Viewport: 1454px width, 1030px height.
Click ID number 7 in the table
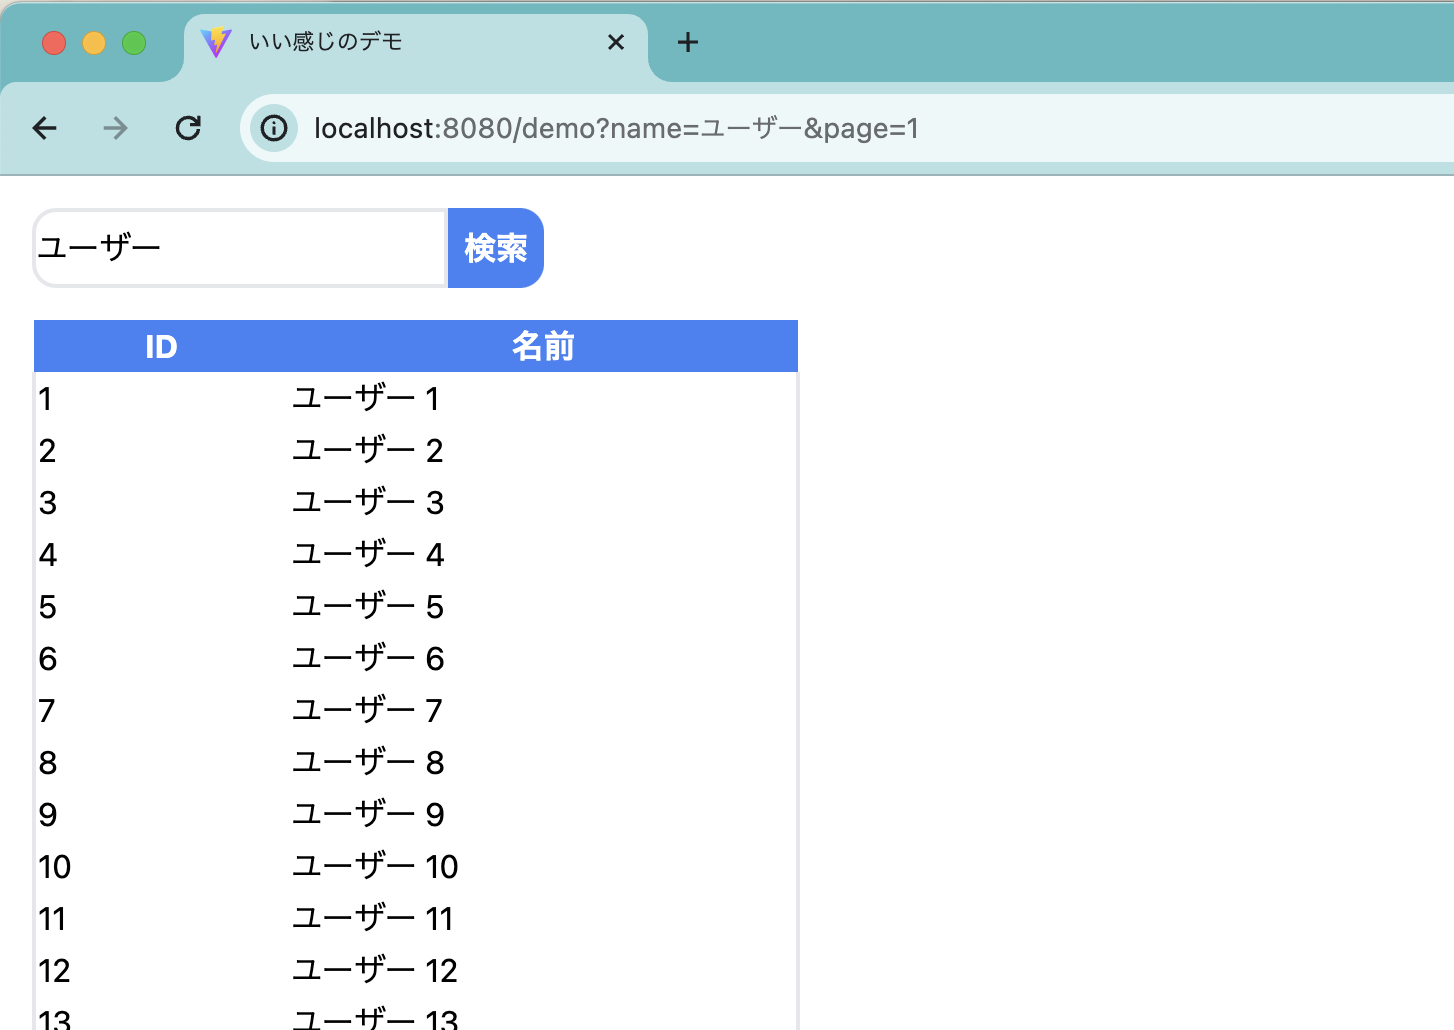[46, 710]
